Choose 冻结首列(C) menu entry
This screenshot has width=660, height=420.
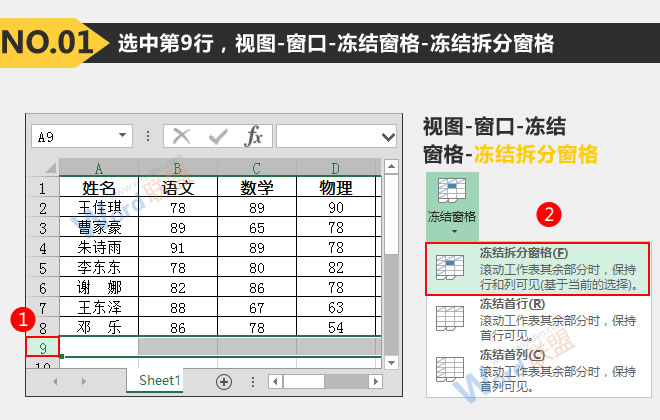[x=537, y=370]
